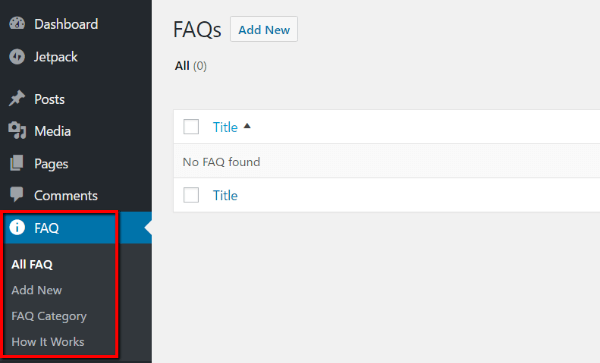The width and height of the screenshot is (600, 363).
Task: Select the All (0) filter link
Action: click(x=191, y=66)
